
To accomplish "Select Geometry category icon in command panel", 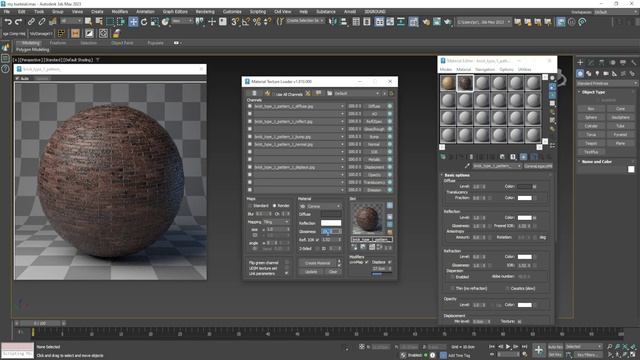I will (x=580, y=73).
